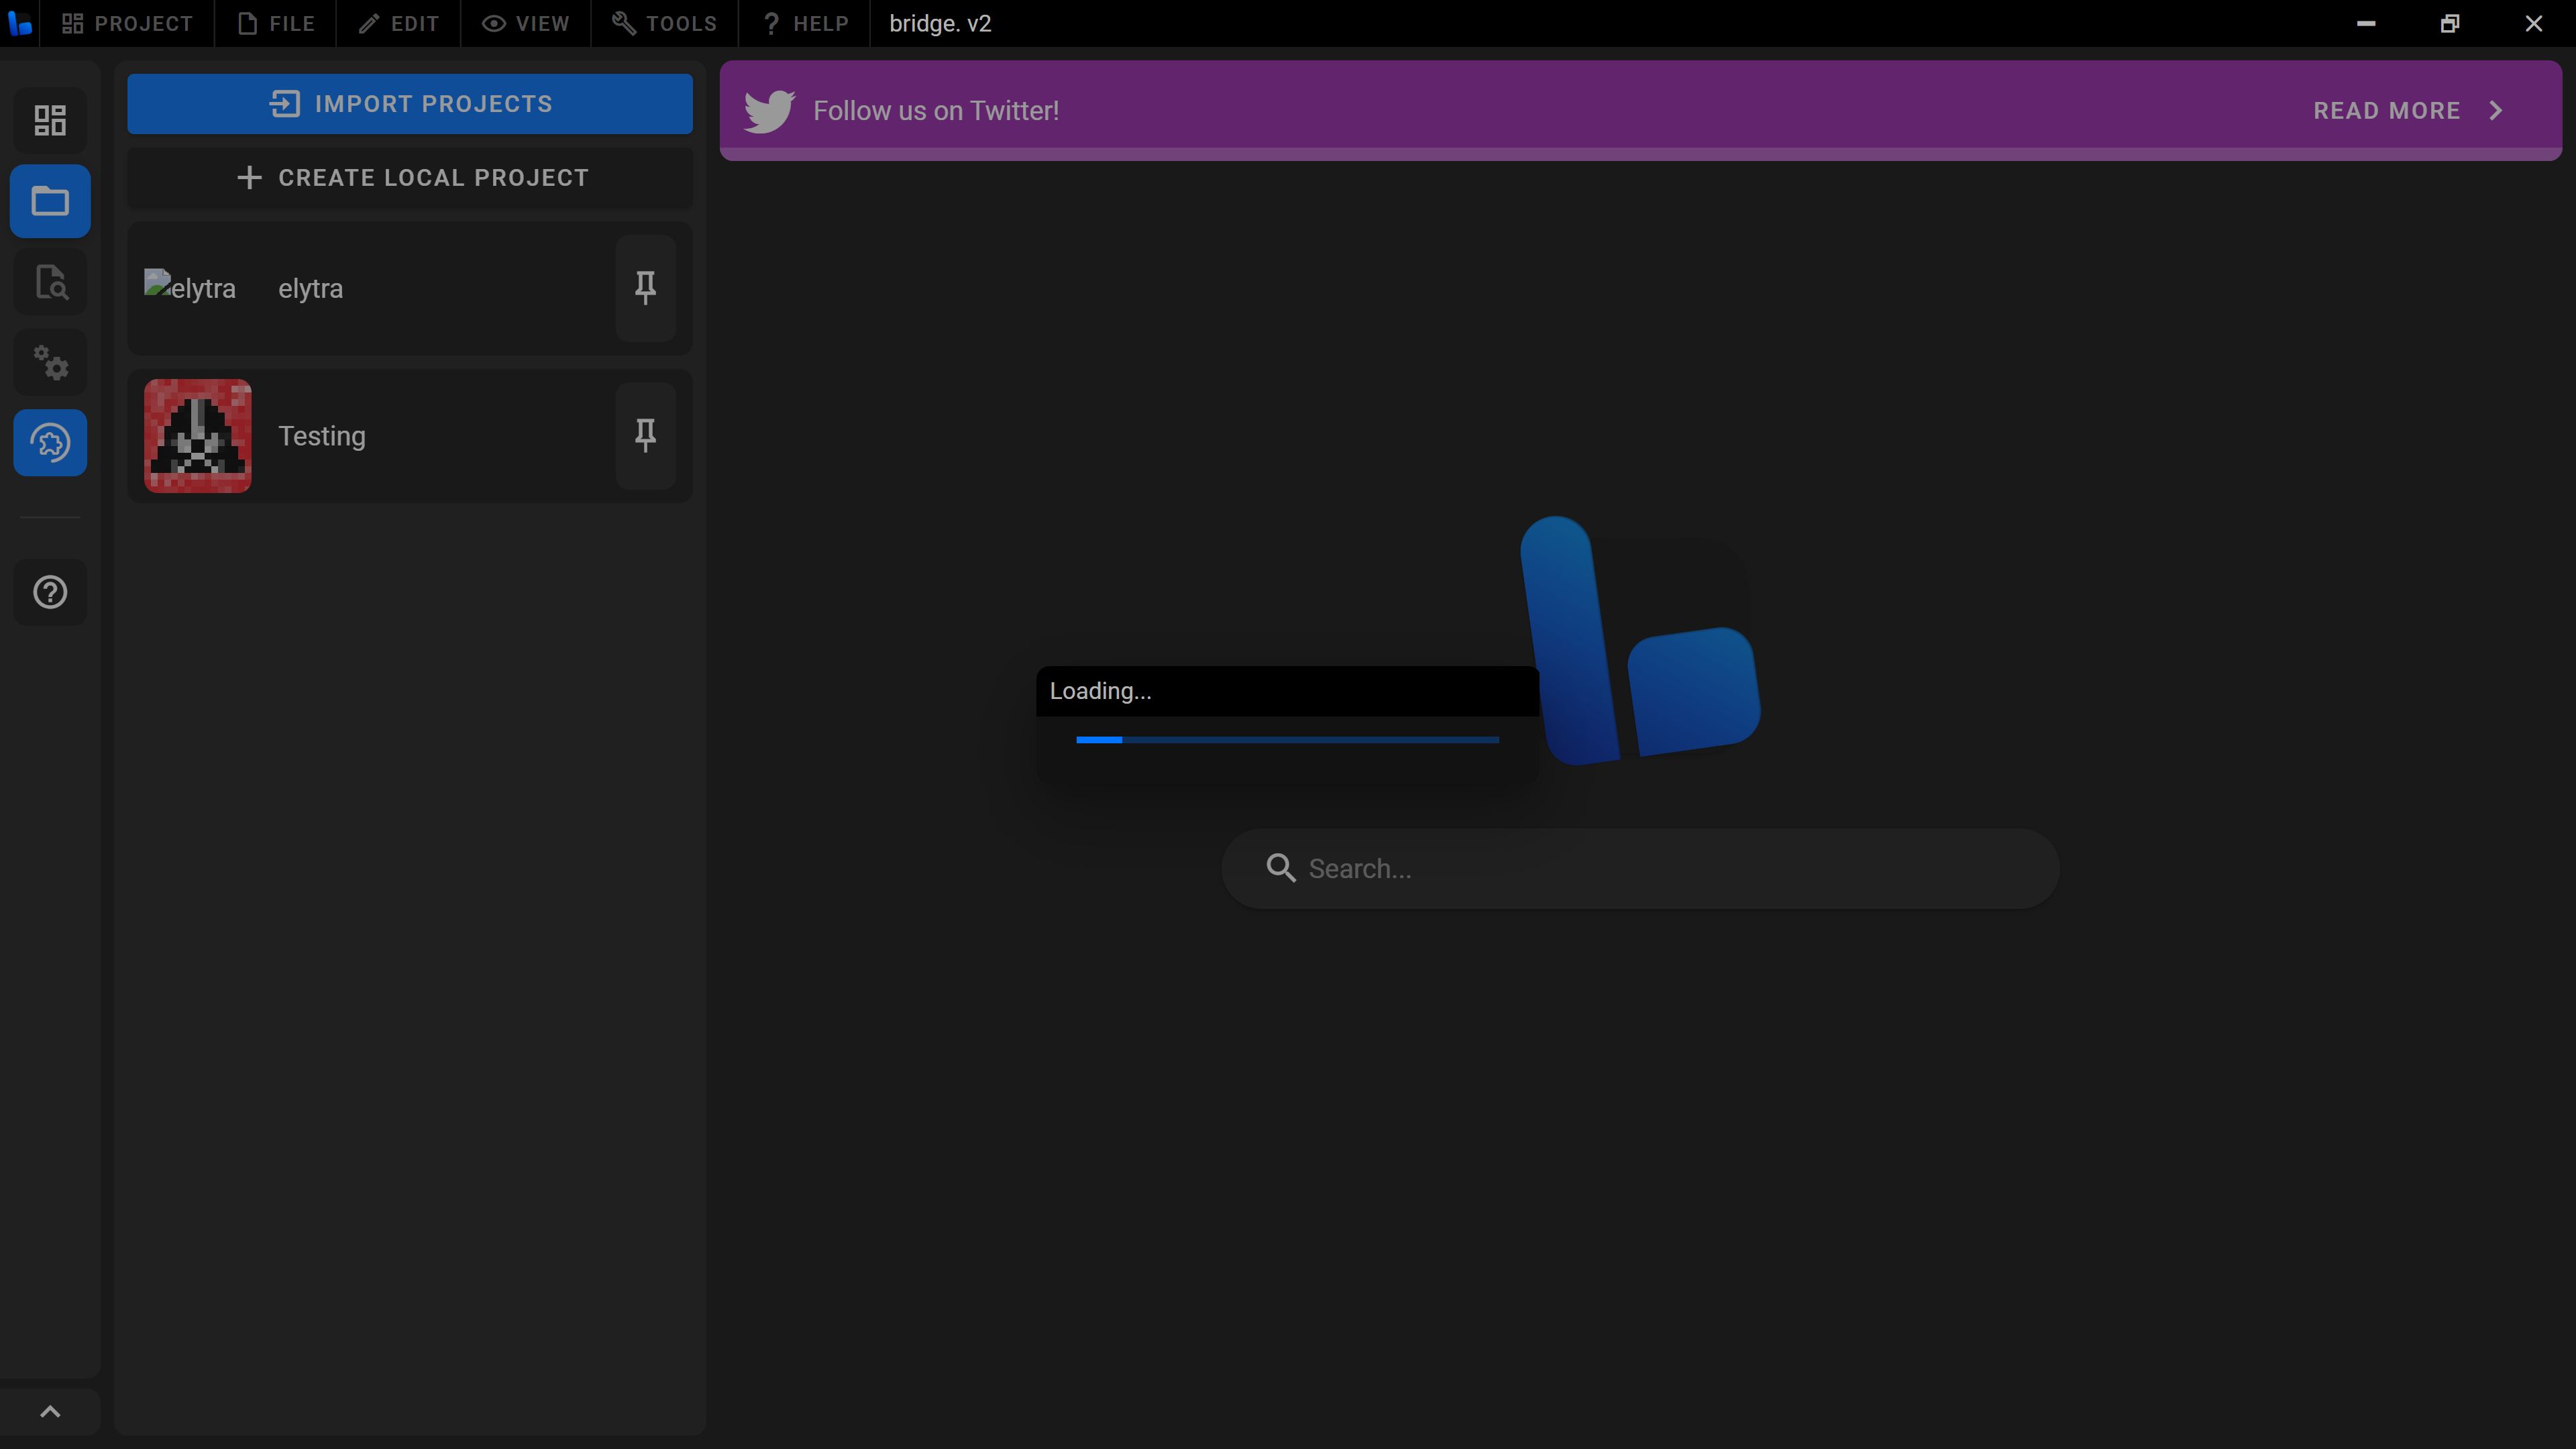Click the extensions puzzle sidebar icon

coord(50,442)
